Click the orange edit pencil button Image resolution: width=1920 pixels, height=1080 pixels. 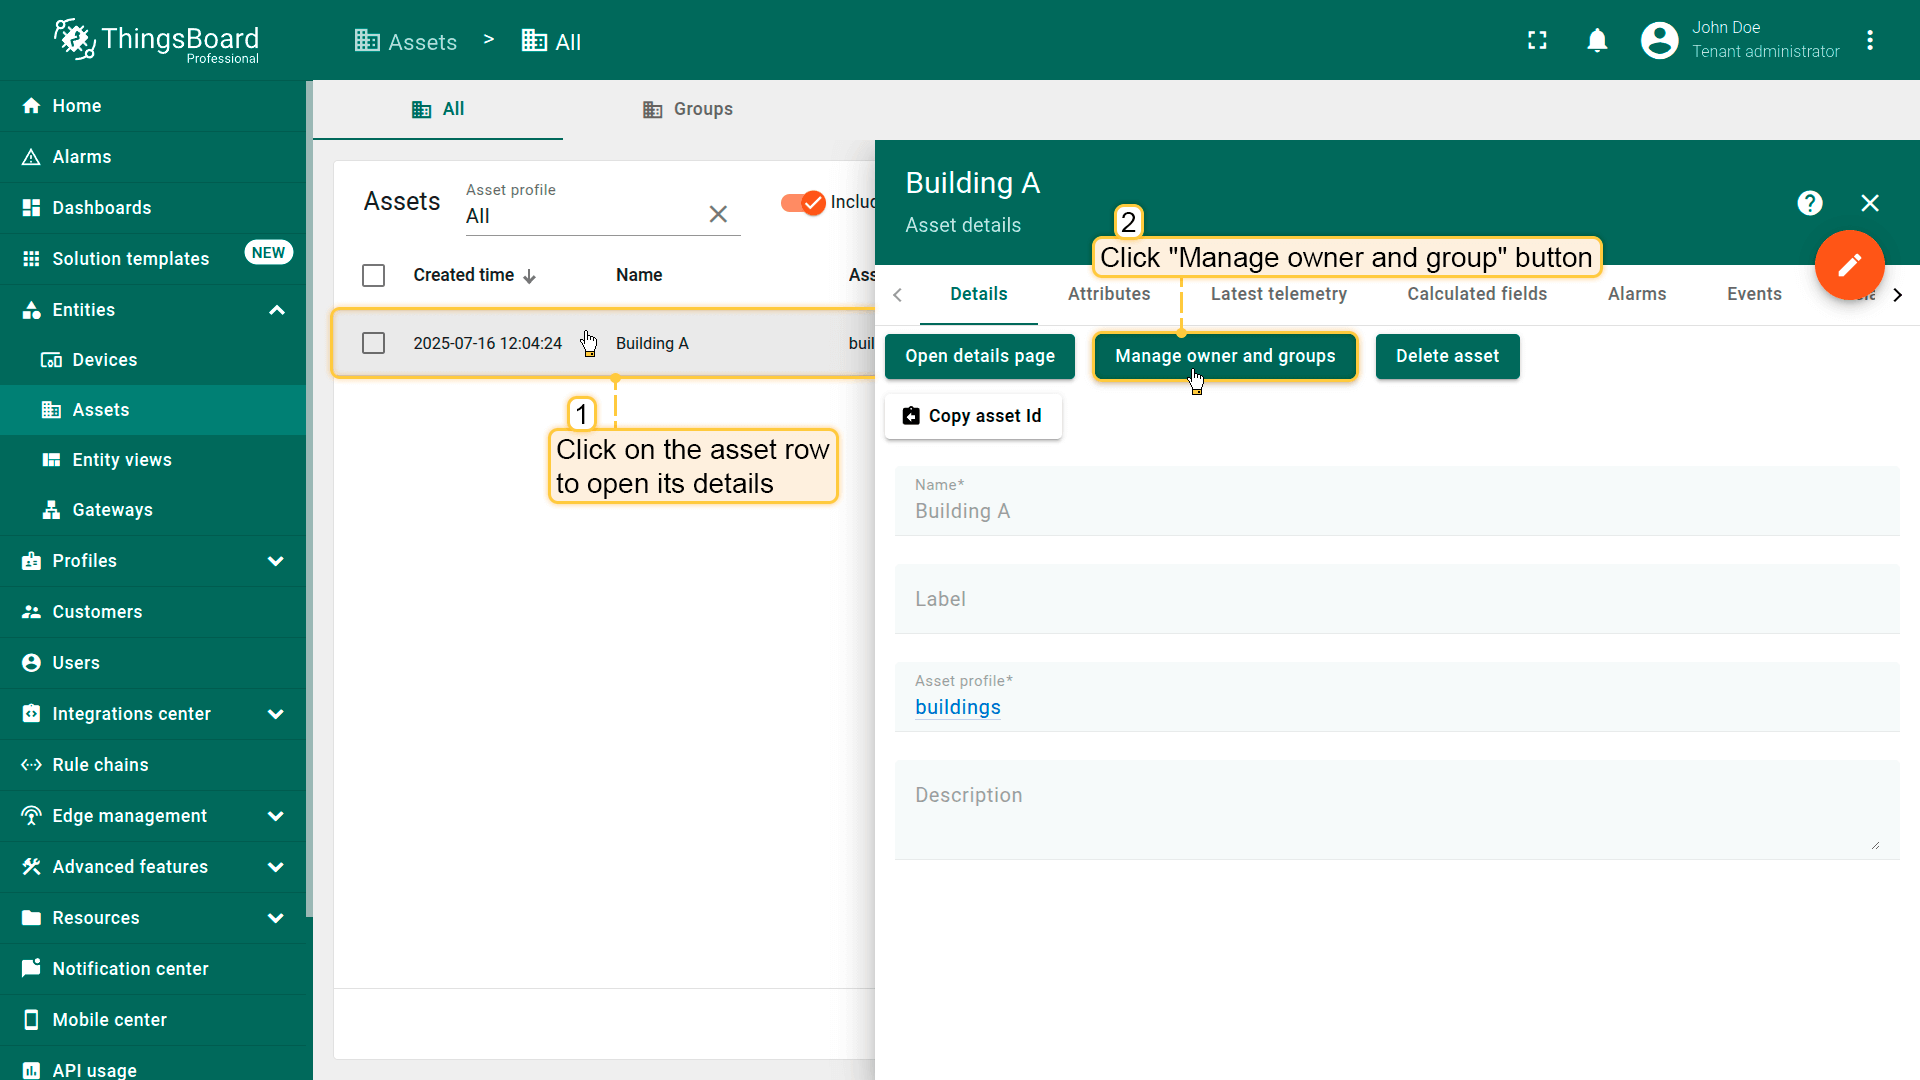(1849, 265)
